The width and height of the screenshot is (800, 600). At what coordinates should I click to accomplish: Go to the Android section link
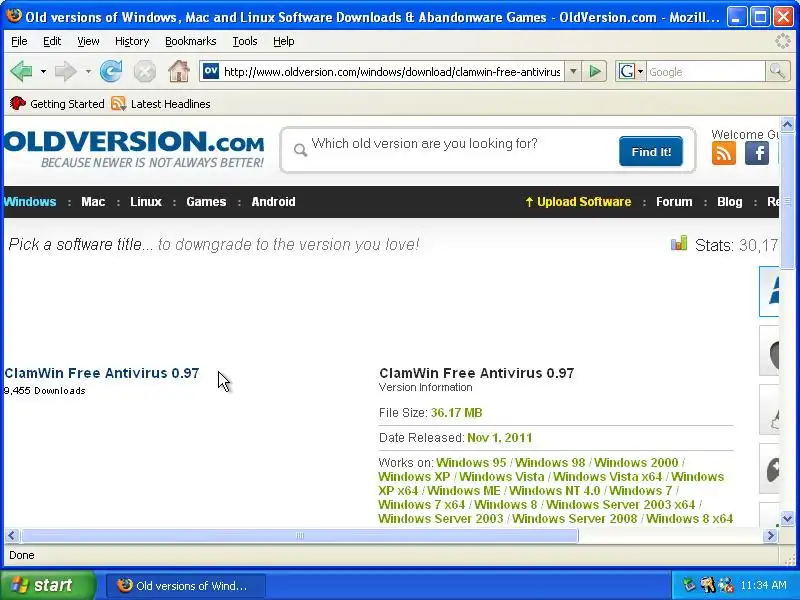pyautogui.click(x=273, y=202)
